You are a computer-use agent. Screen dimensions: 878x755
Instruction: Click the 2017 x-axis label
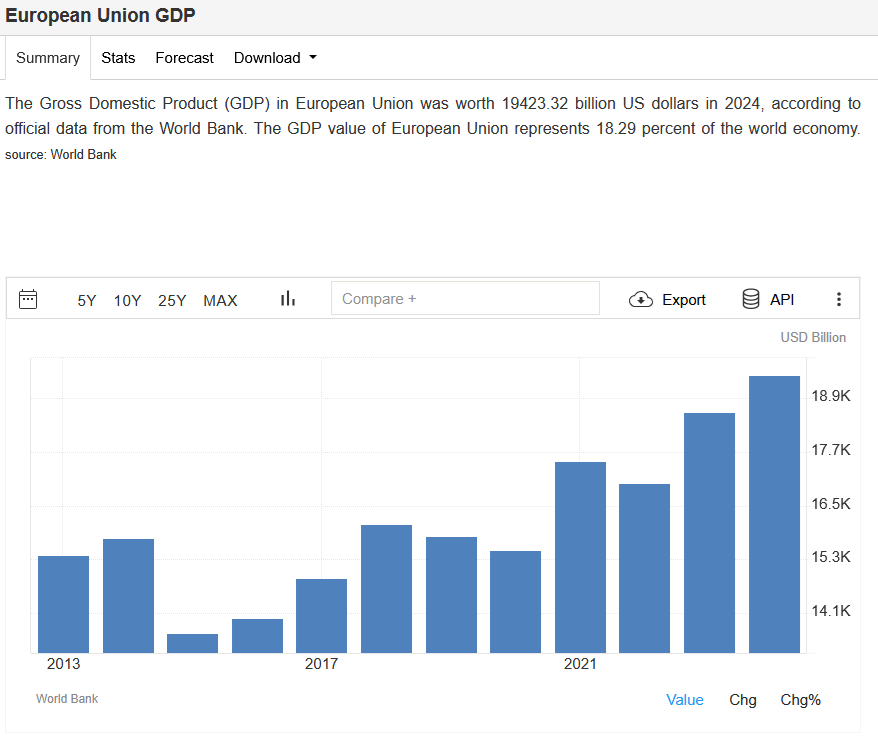pyautogui.click(x=321, y=664)
